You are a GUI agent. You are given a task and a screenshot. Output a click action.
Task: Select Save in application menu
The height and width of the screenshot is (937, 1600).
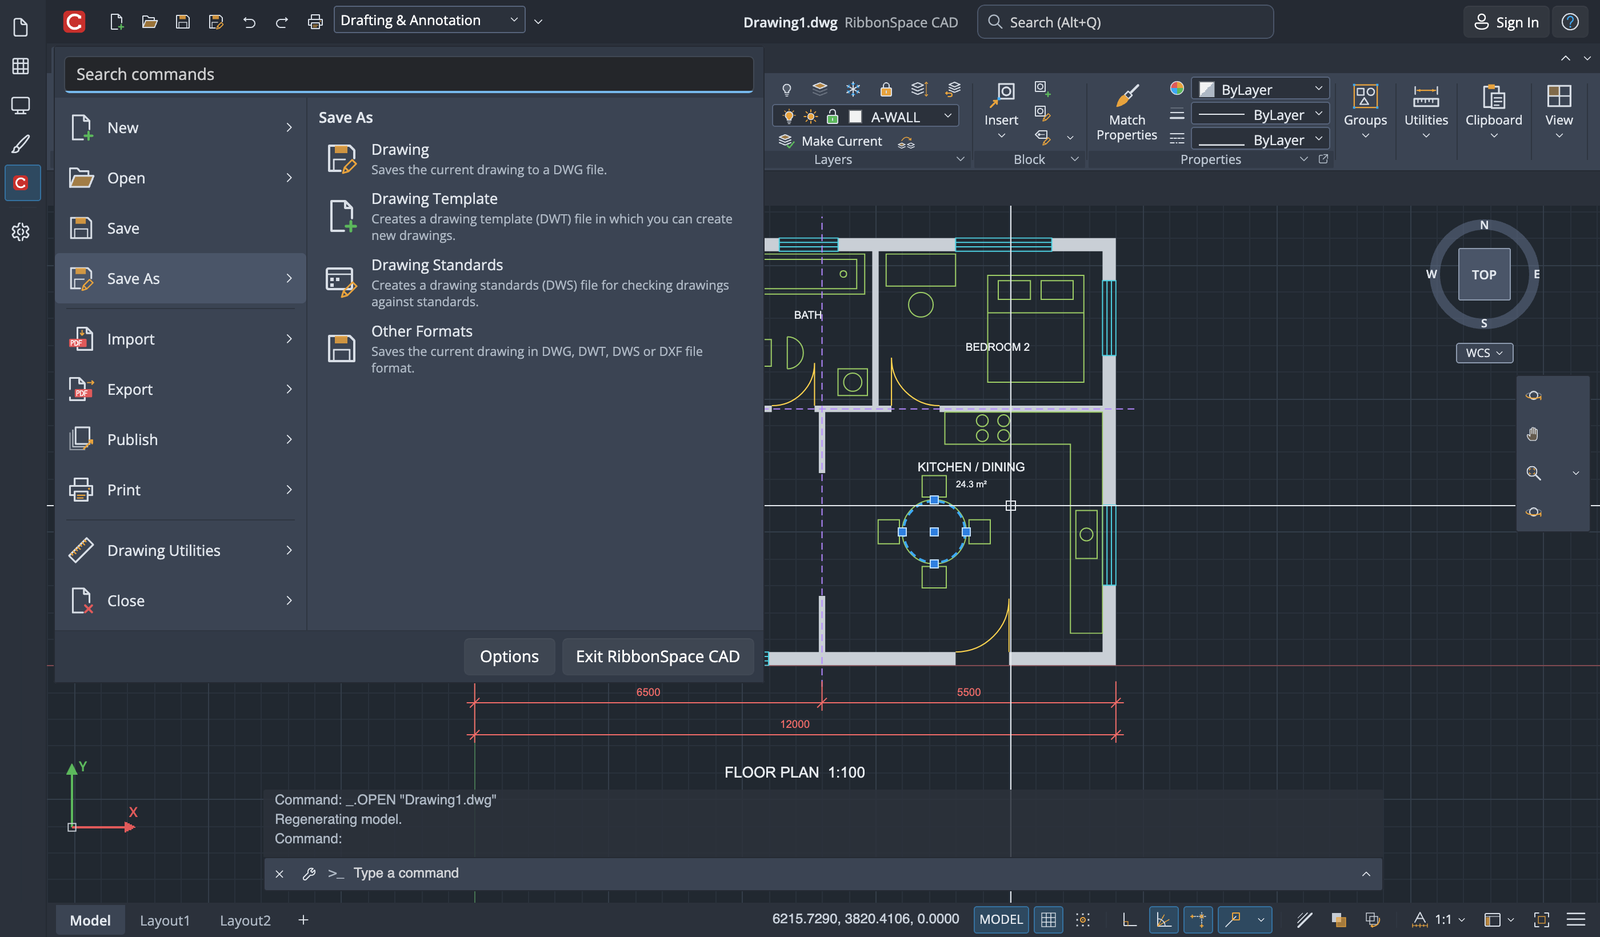click(181, 228)
